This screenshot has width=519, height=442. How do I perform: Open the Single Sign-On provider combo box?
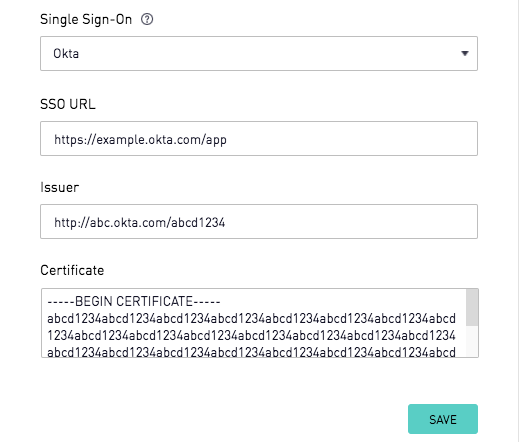(x=259, y=53)
